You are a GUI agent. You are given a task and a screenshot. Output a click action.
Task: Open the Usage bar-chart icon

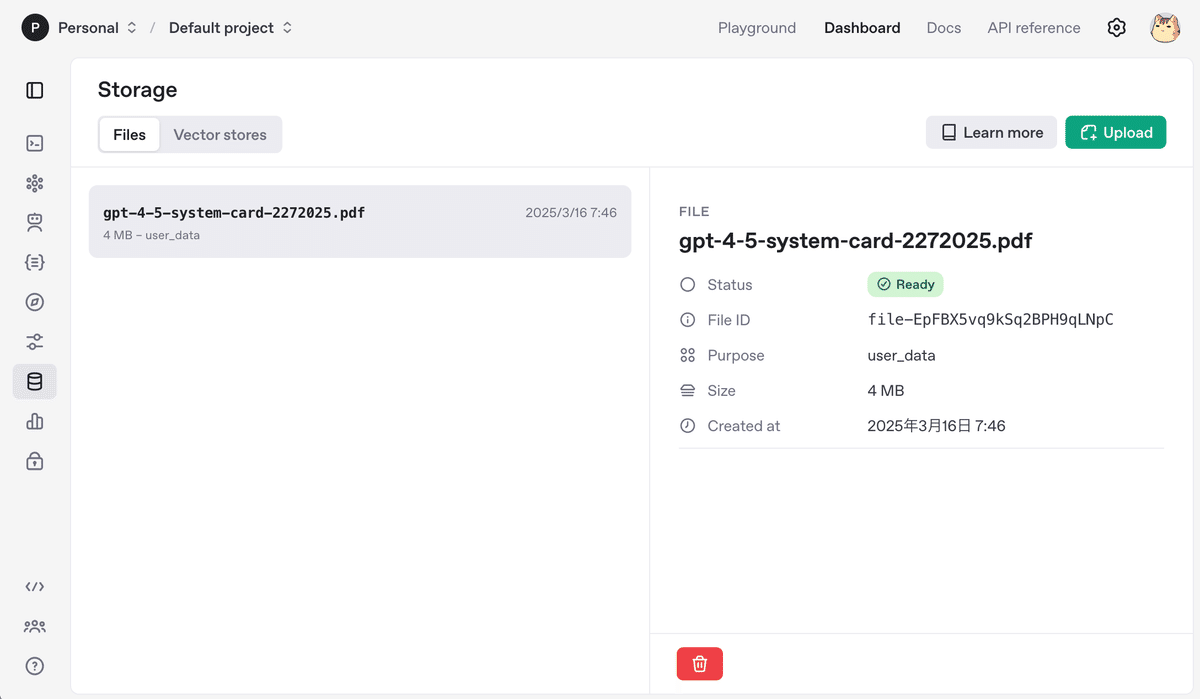coord(34,421)
